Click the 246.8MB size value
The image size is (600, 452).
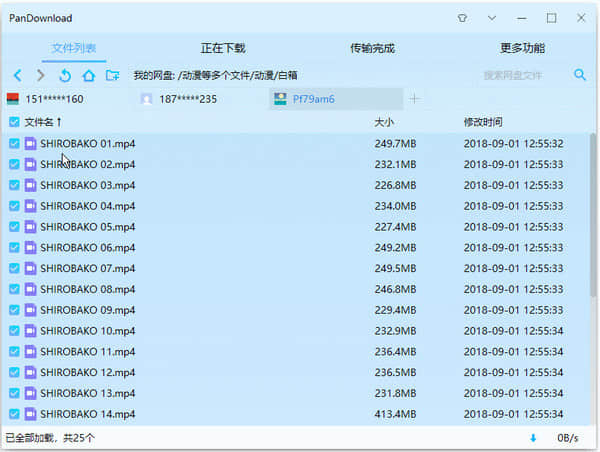pyautogui.click(x=395, y=289)
